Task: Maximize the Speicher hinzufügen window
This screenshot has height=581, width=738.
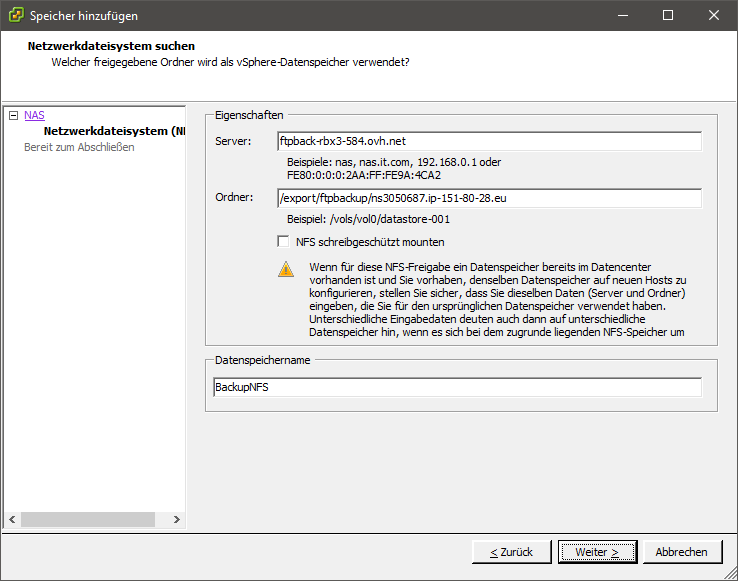Action: (x=667, y=16)
